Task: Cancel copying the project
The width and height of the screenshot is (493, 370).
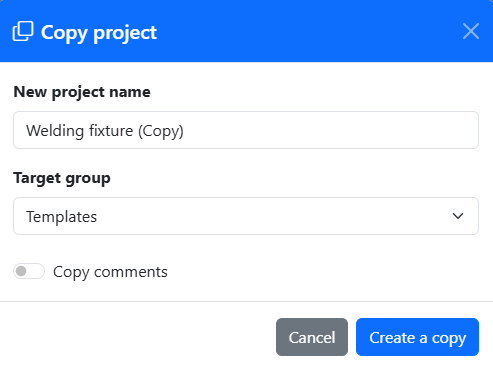Action: 312,337
